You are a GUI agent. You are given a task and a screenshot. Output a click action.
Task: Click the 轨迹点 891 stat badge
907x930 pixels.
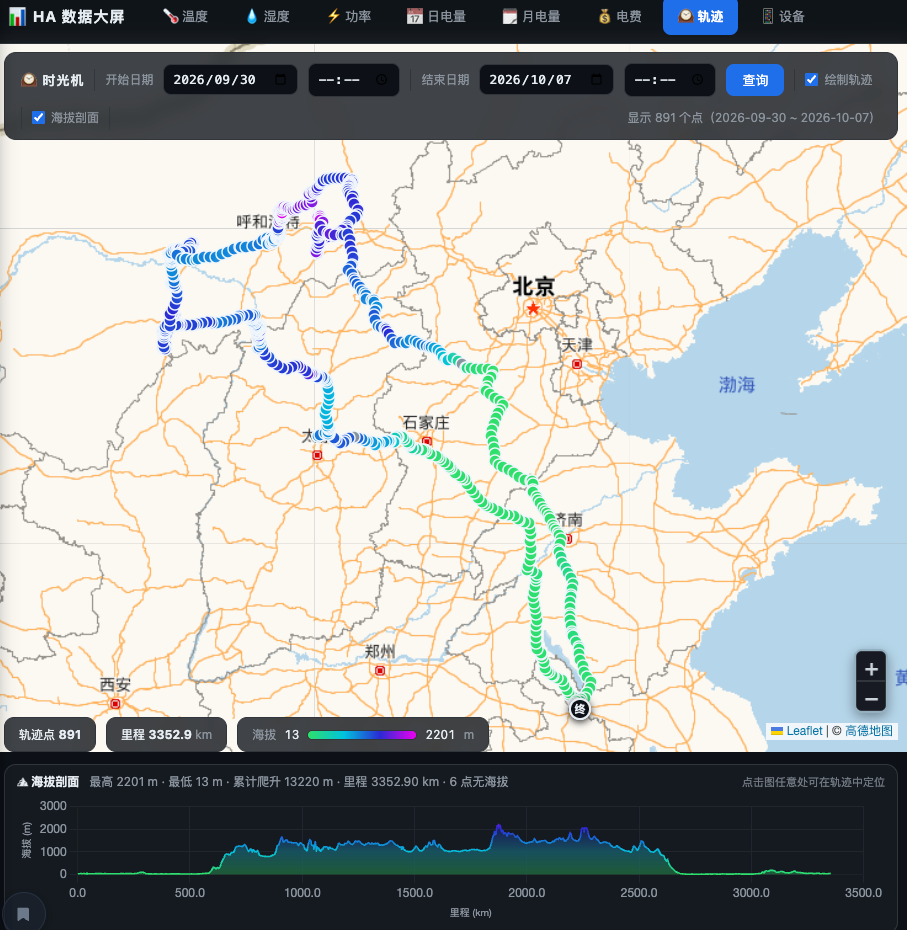50,735
